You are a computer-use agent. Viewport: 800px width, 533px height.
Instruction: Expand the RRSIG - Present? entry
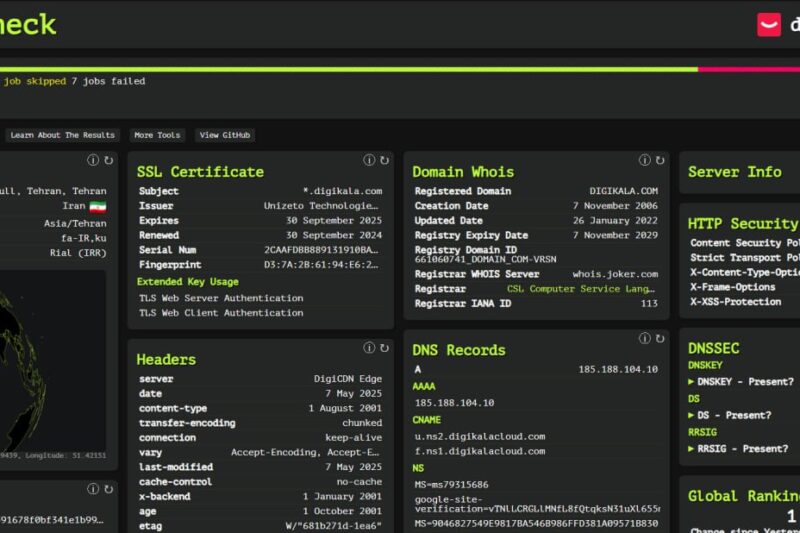738,449
